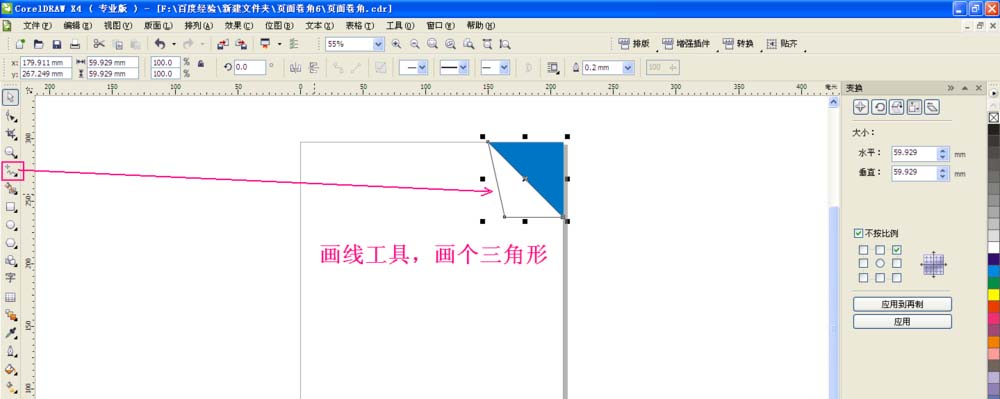The height and width of the screenshot is (399, 1000).
Task: Check the bottom-left anchor point checkbox
Action: click(864, 277)
